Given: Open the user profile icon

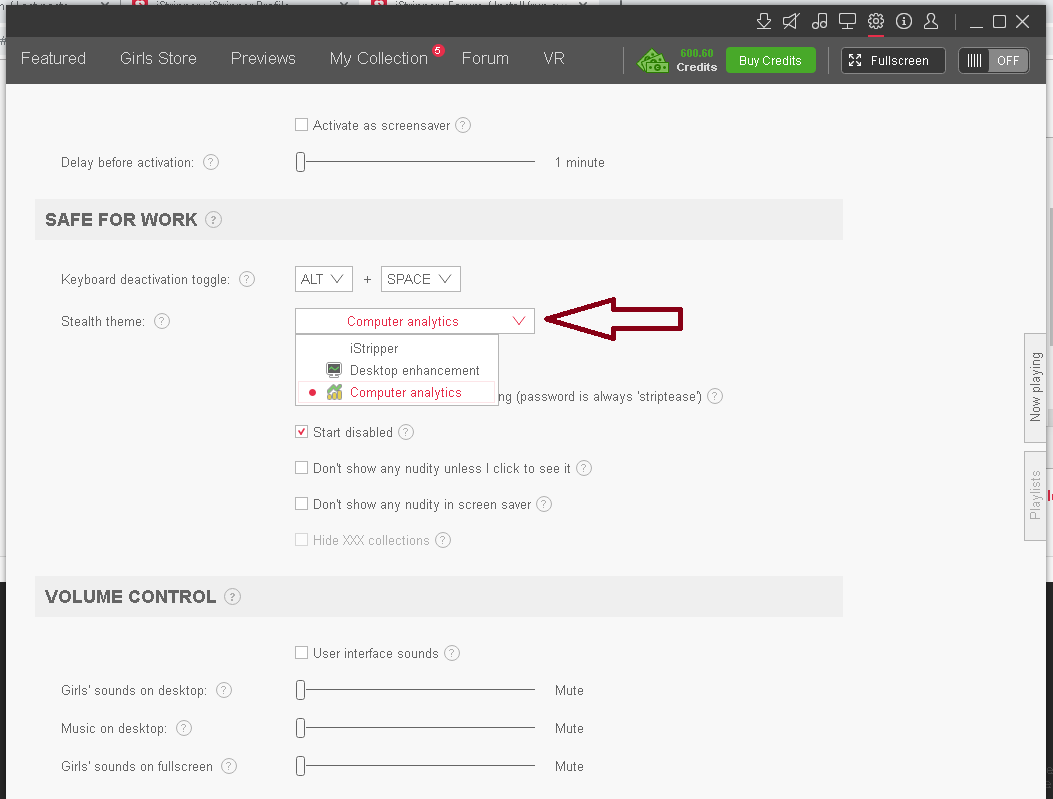Looking at the screenshot, I should coord(931,21).
